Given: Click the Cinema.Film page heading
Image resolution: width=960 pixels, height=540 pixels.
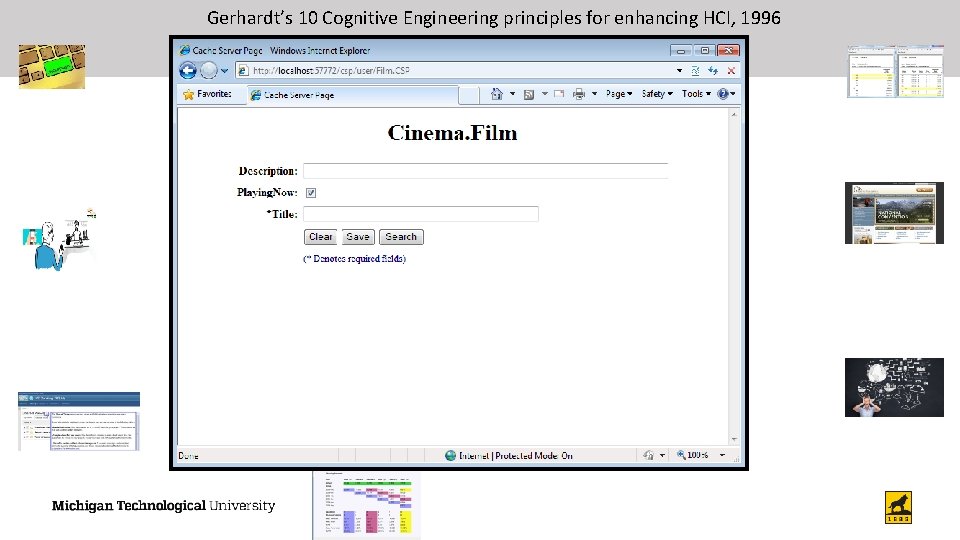Looking at the screenshot, I should pyautogui.click(x=452, y=133).
